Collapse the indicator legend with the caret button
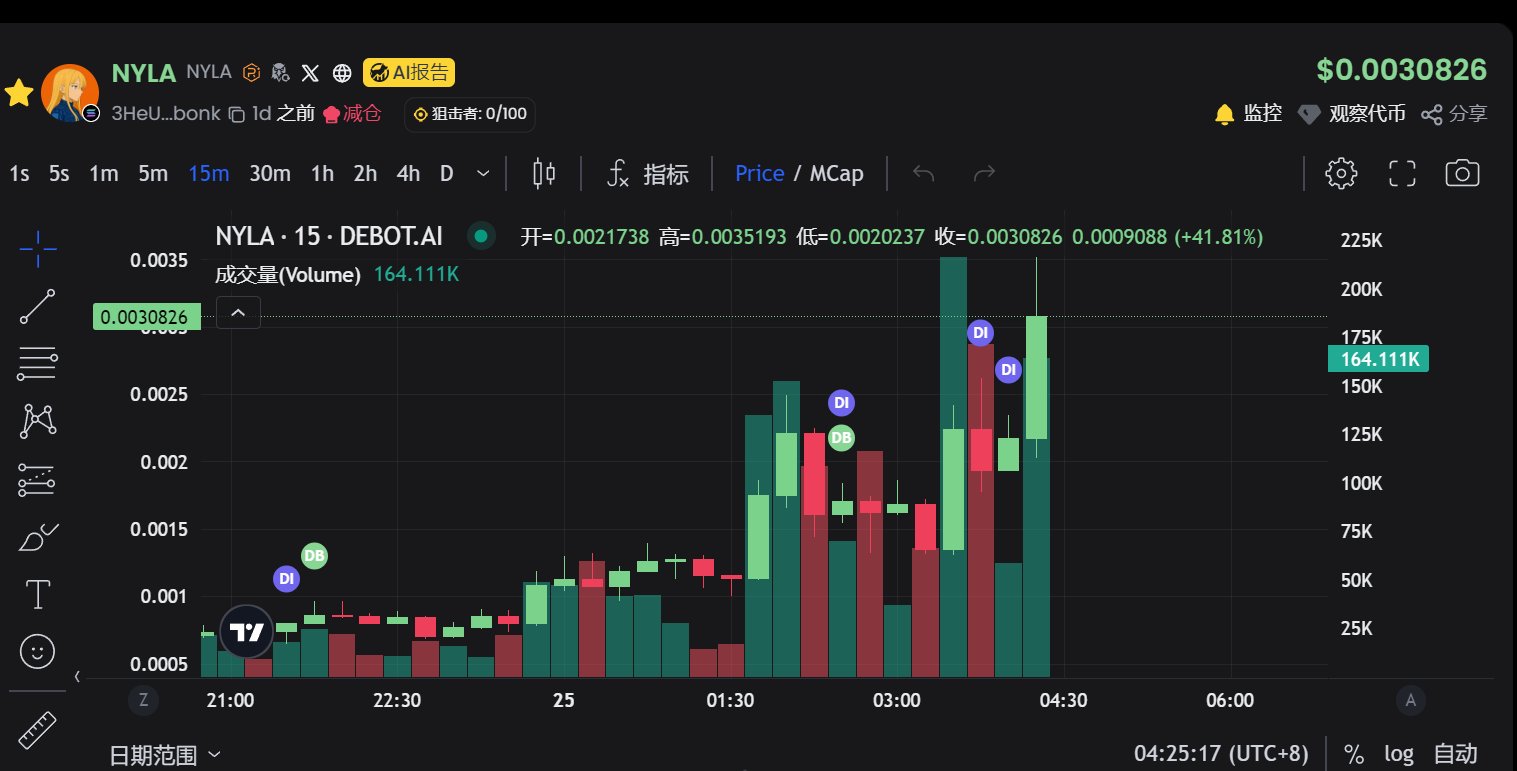 (x=238, y=313)
